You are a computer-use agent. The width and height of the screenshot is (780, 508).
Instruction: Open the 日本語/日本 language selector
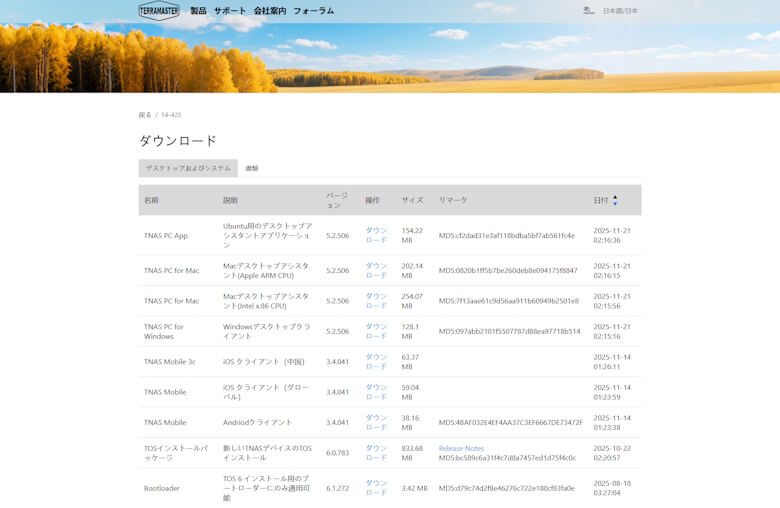620,11
